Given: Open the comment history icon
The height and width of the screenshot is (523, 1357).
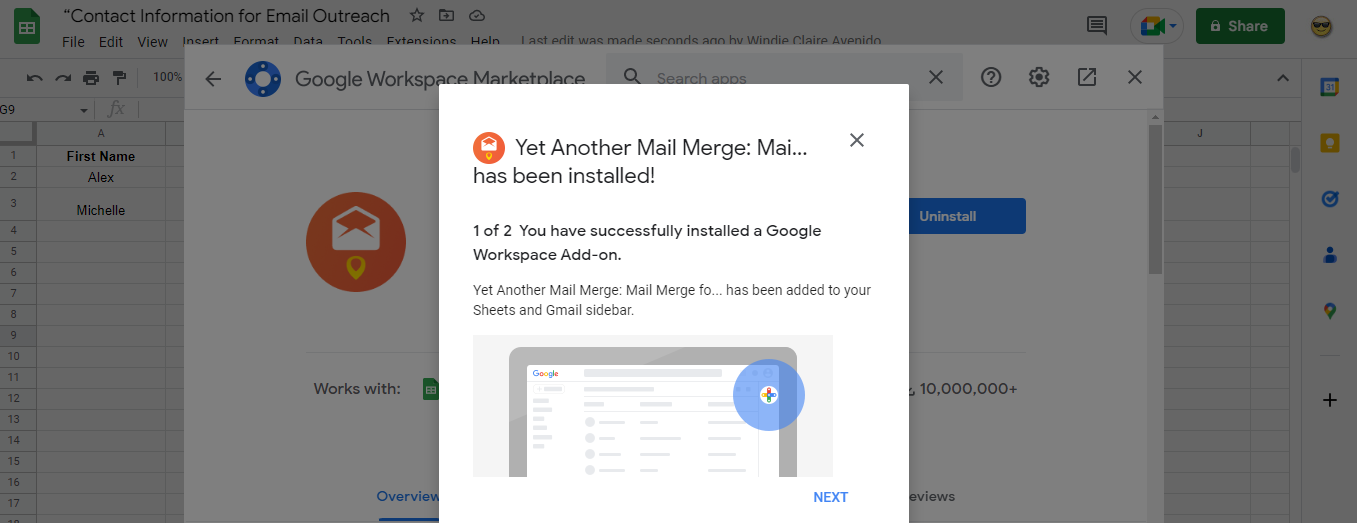Looking at the screenshot, I should pyautogui.click(x=1097, y=26).
